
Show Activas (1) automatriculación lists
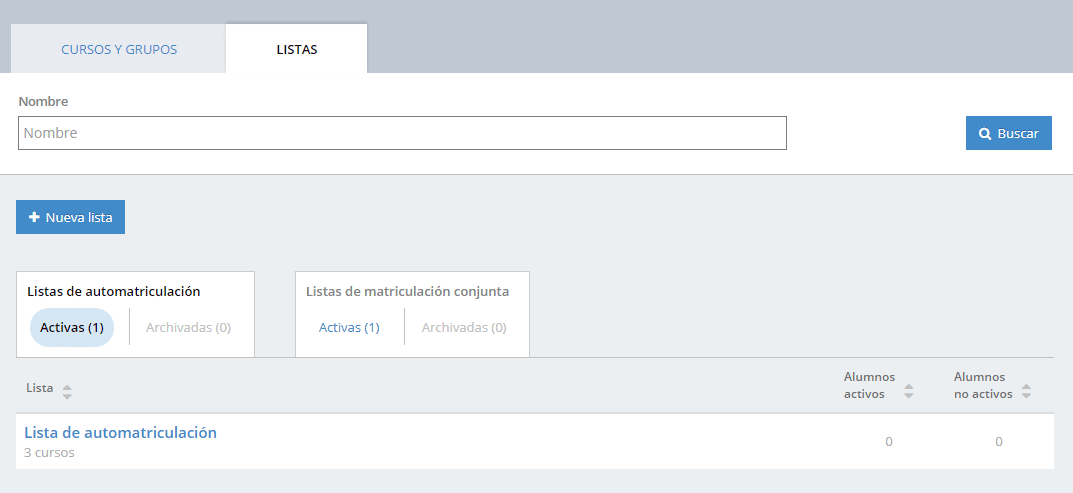72,327
